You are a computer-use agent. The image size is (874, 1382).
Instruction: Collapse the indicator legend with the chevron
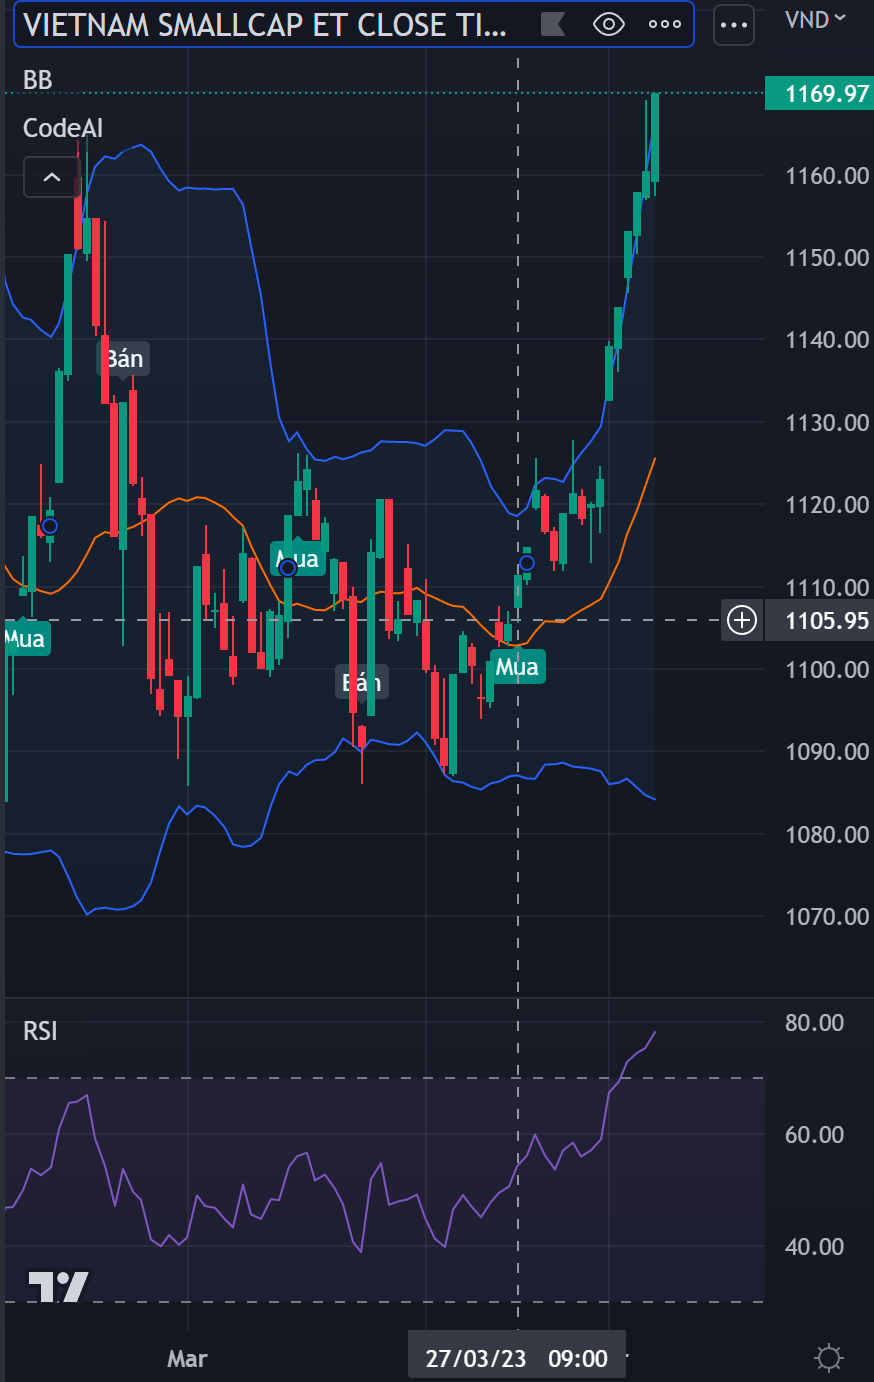click(52, 177)
